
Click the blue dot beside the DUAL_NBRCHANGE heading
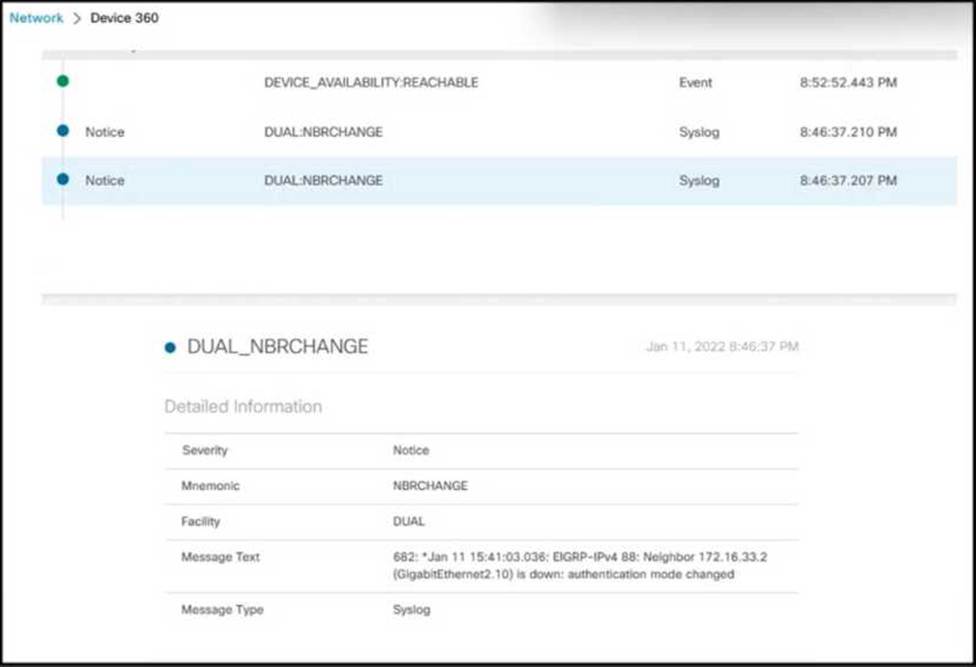click(x=170, y=347)
